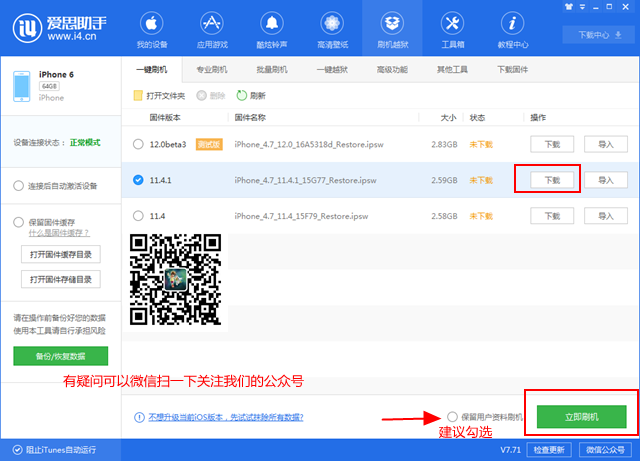
Task: Click the 打开文件夹 folder icon
Action: pos(138,96)
